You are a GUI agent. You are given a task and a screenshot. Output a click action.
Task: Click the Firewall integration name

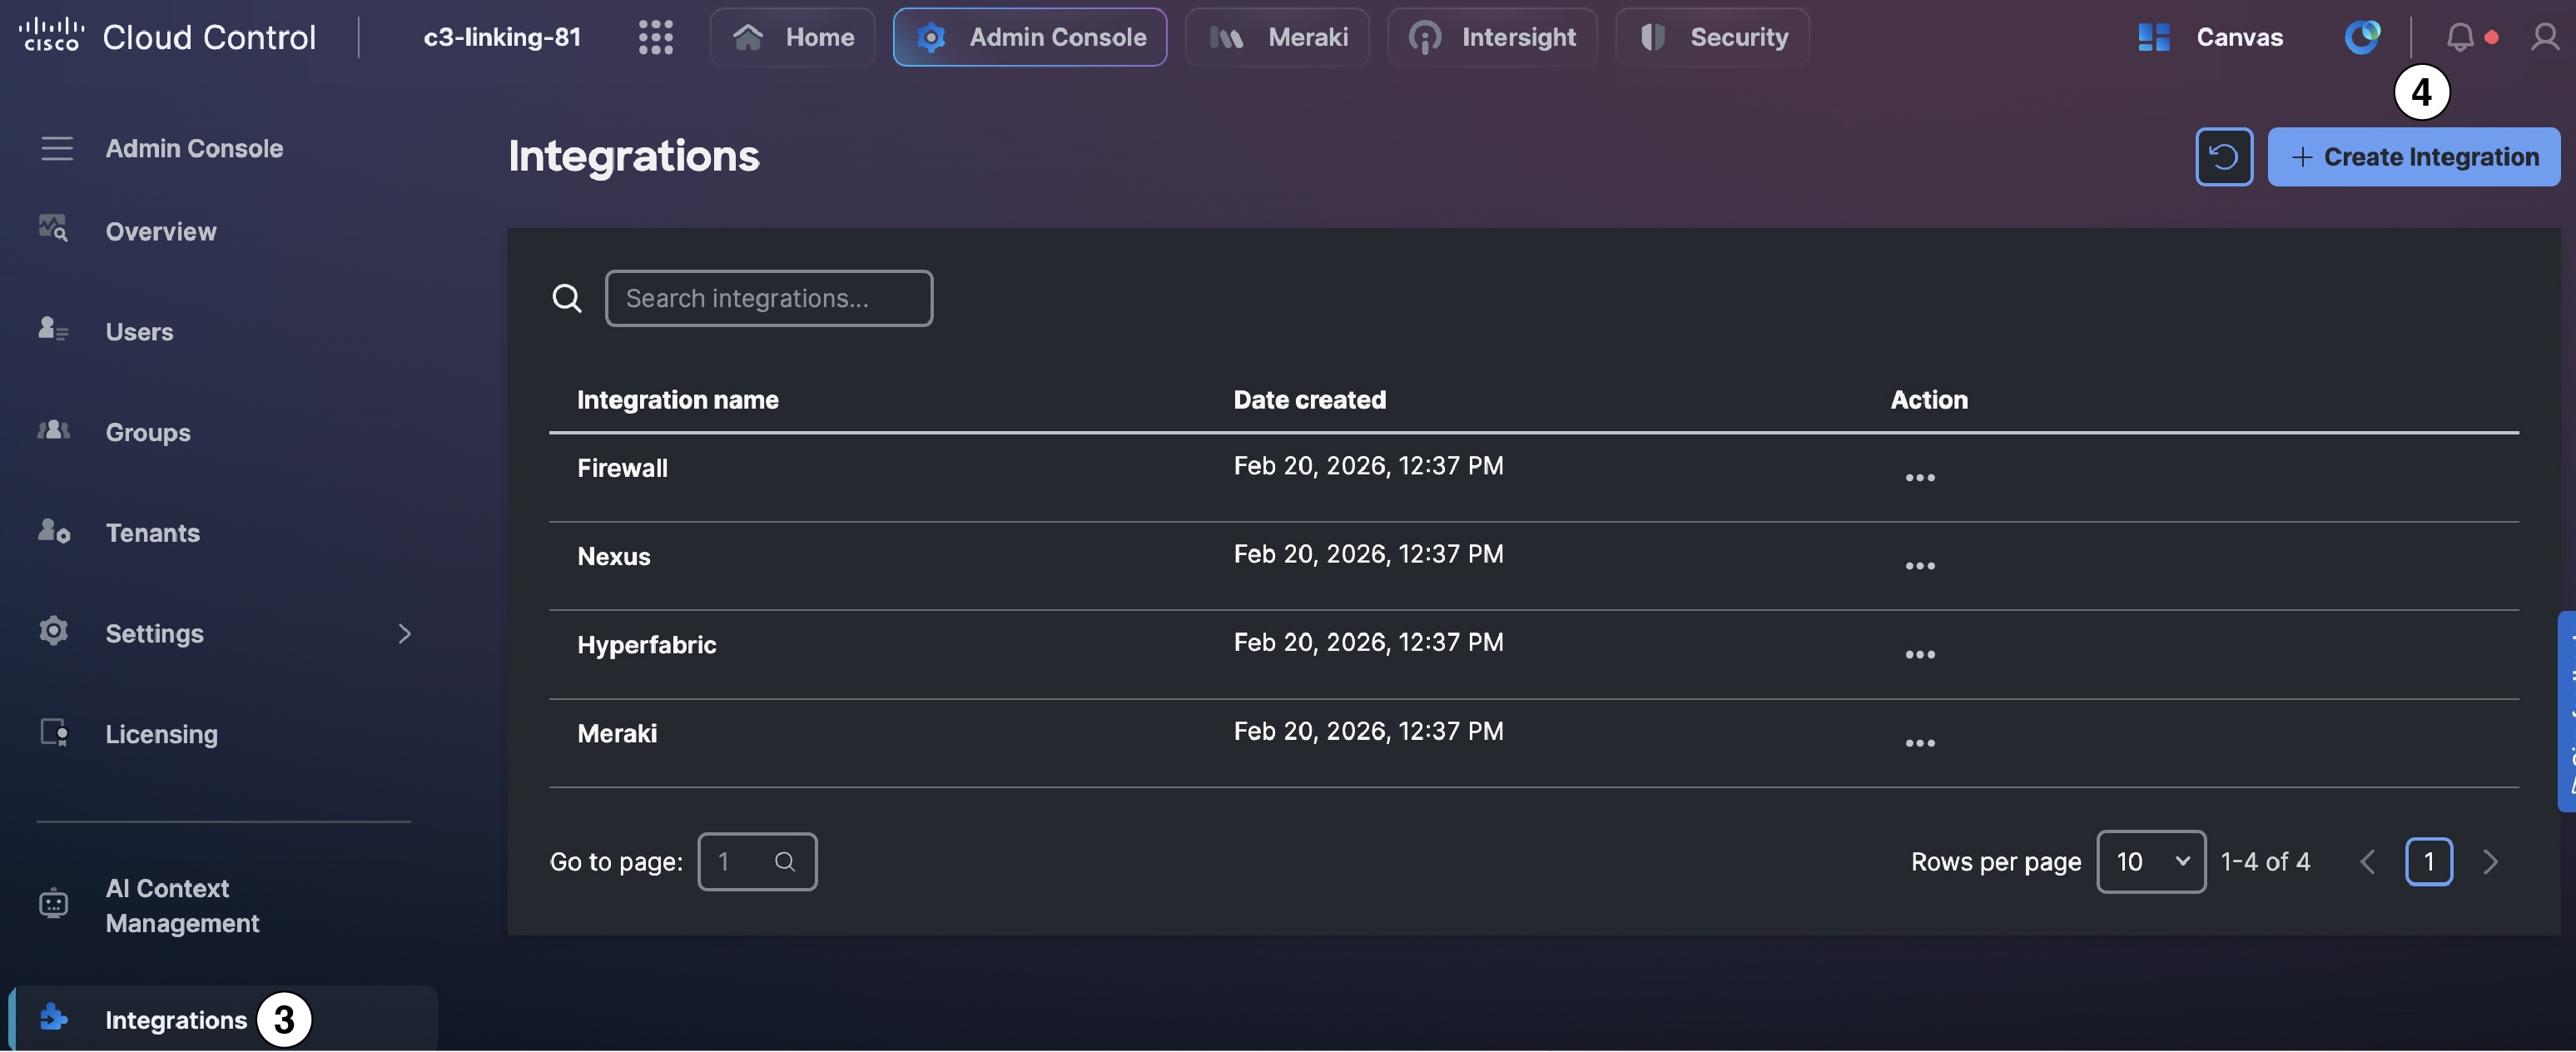coord(622,467)
